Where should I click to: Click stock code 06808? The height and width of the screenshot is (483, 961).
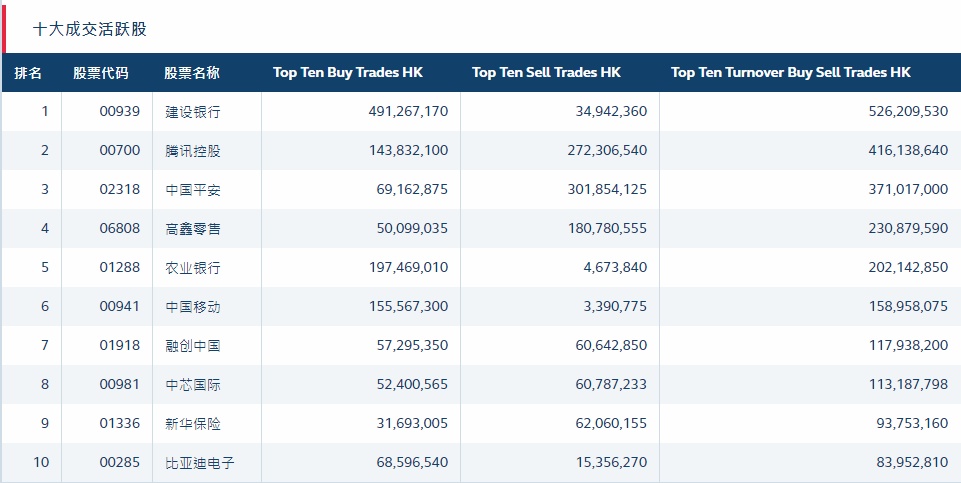120,229
